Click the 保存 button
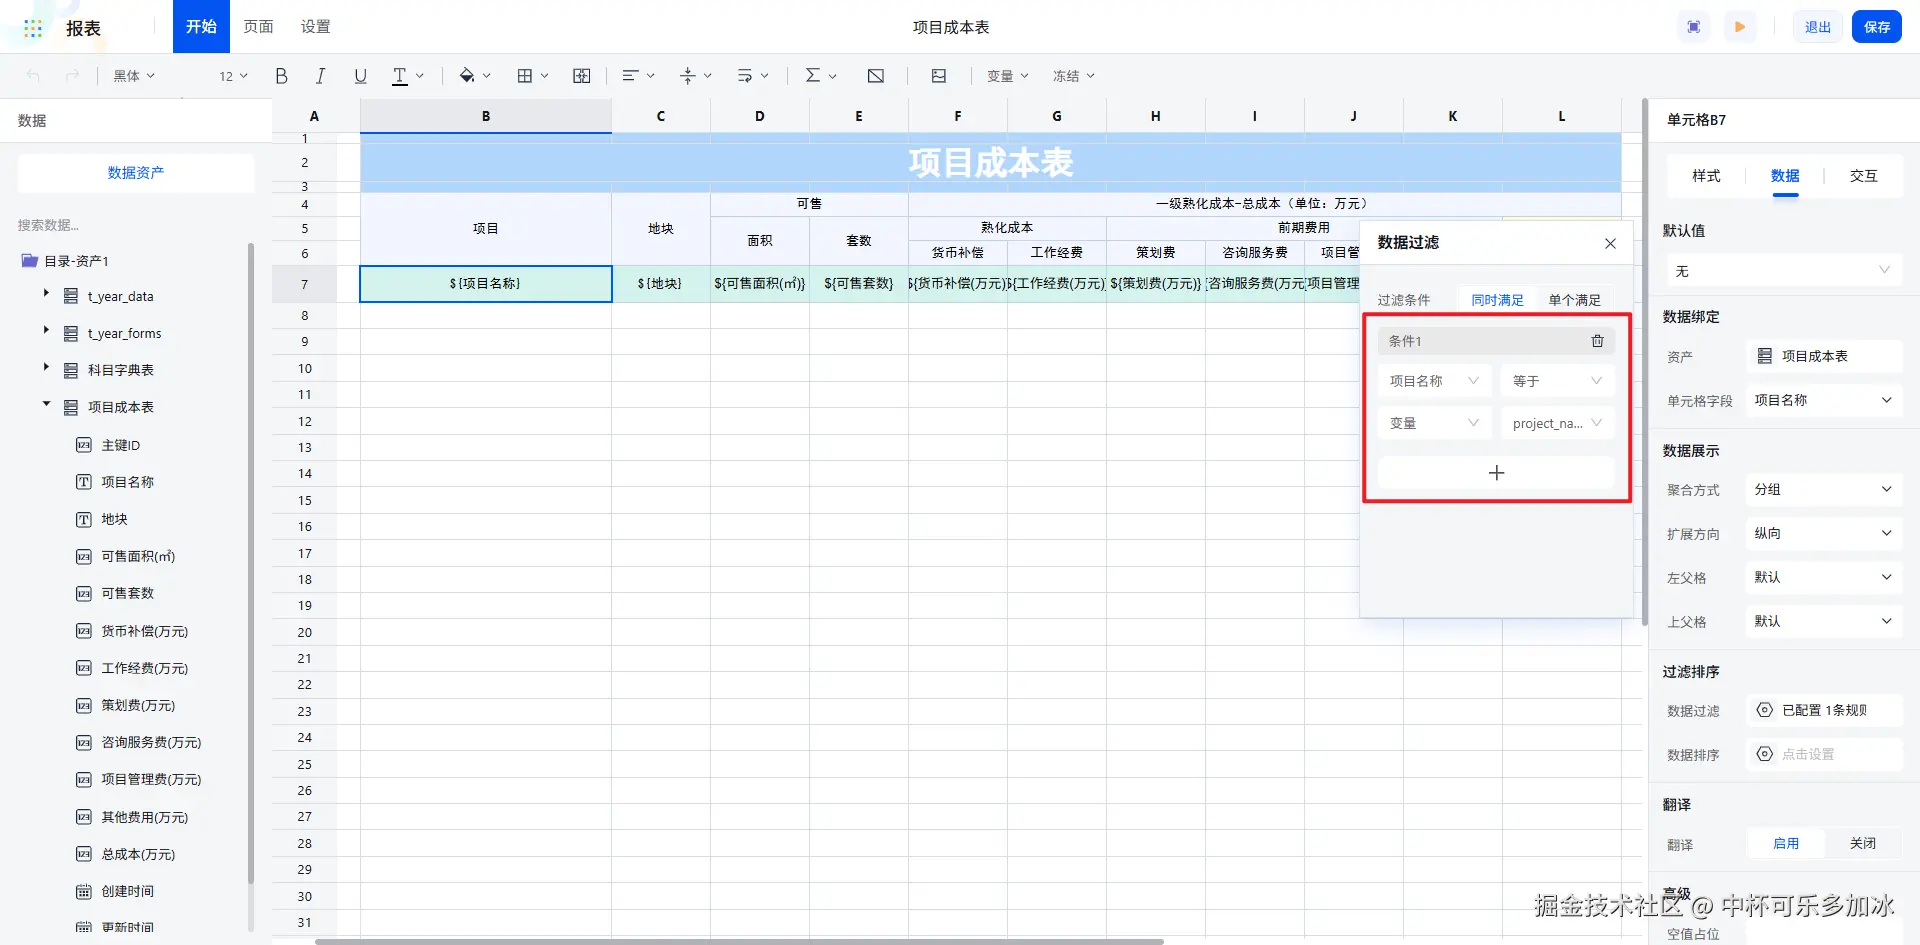 tap(1877, 27)
